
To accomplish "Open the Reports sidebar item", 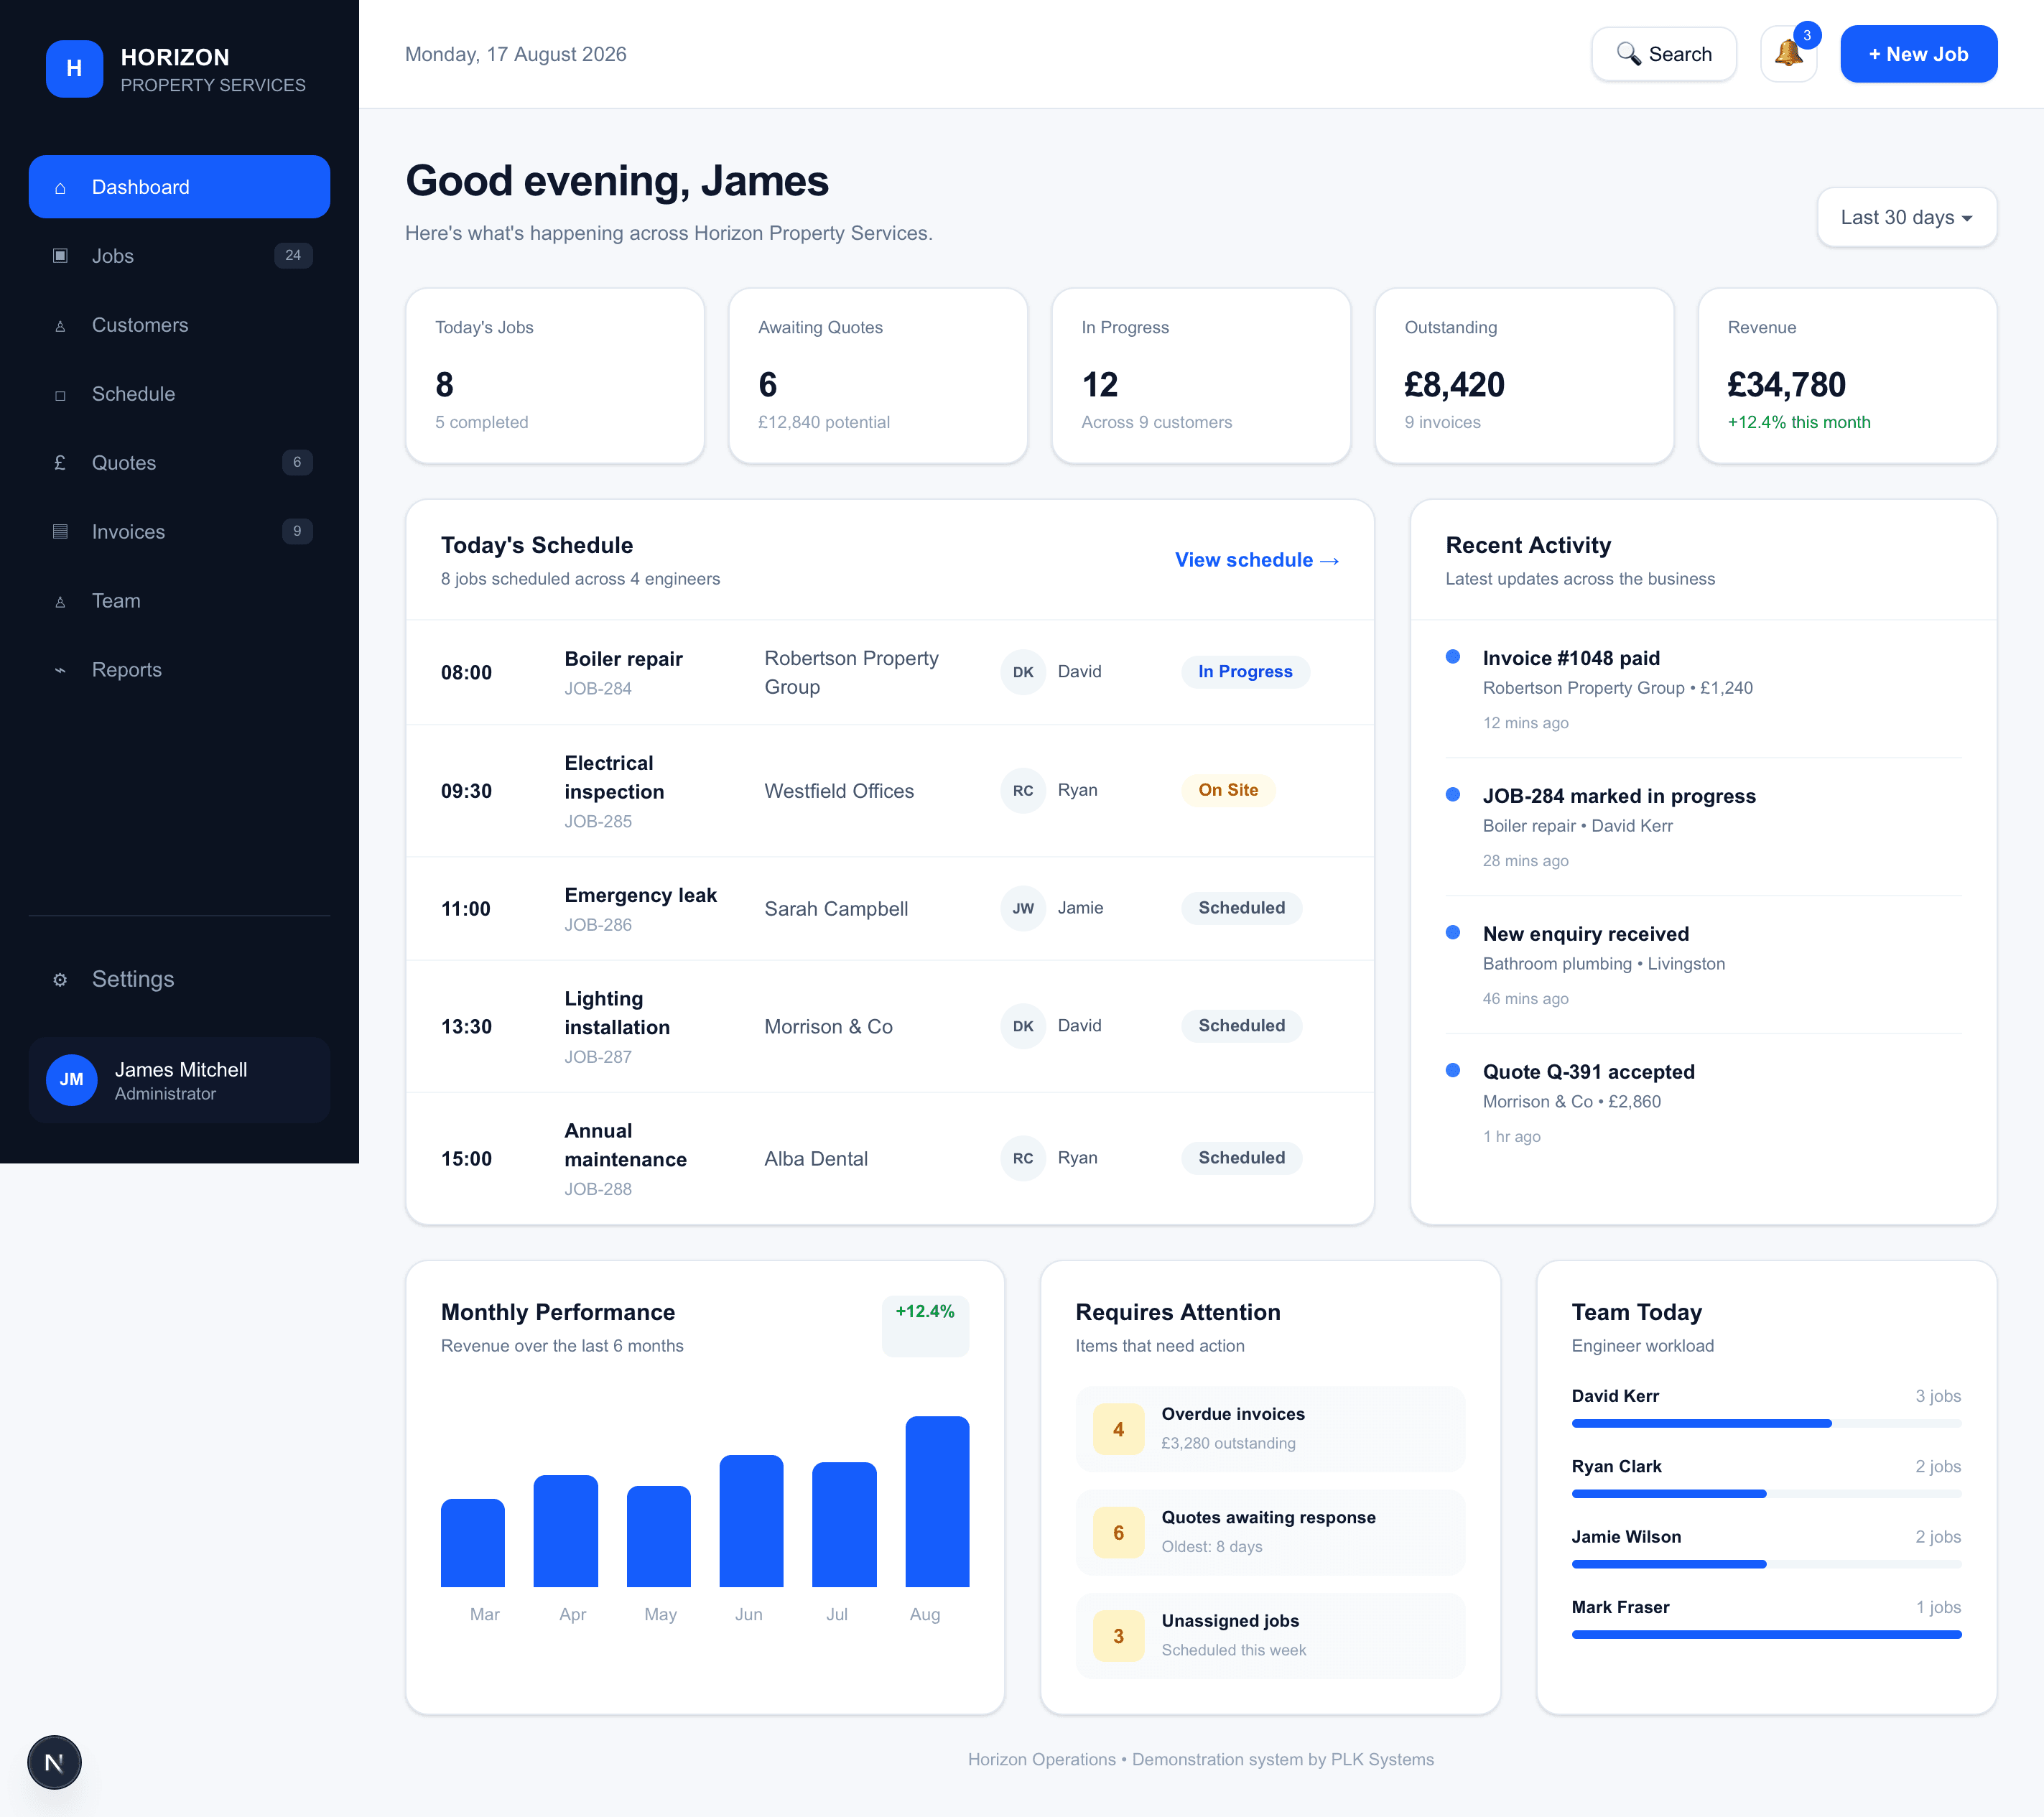I will click(179, 670).
